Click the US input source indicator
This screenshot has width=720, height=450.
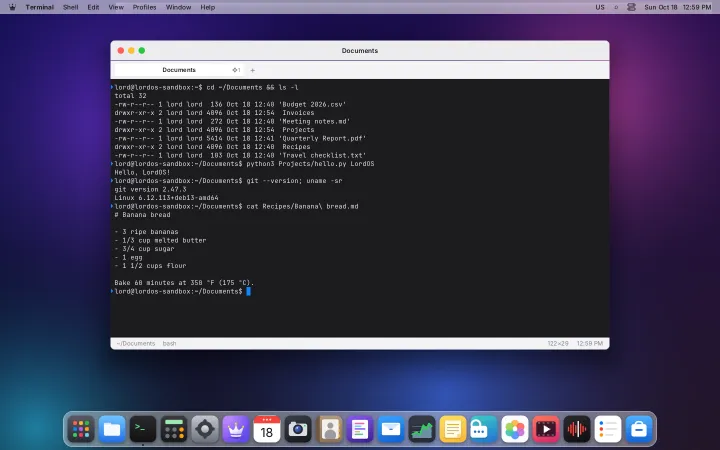pos(600,7)
